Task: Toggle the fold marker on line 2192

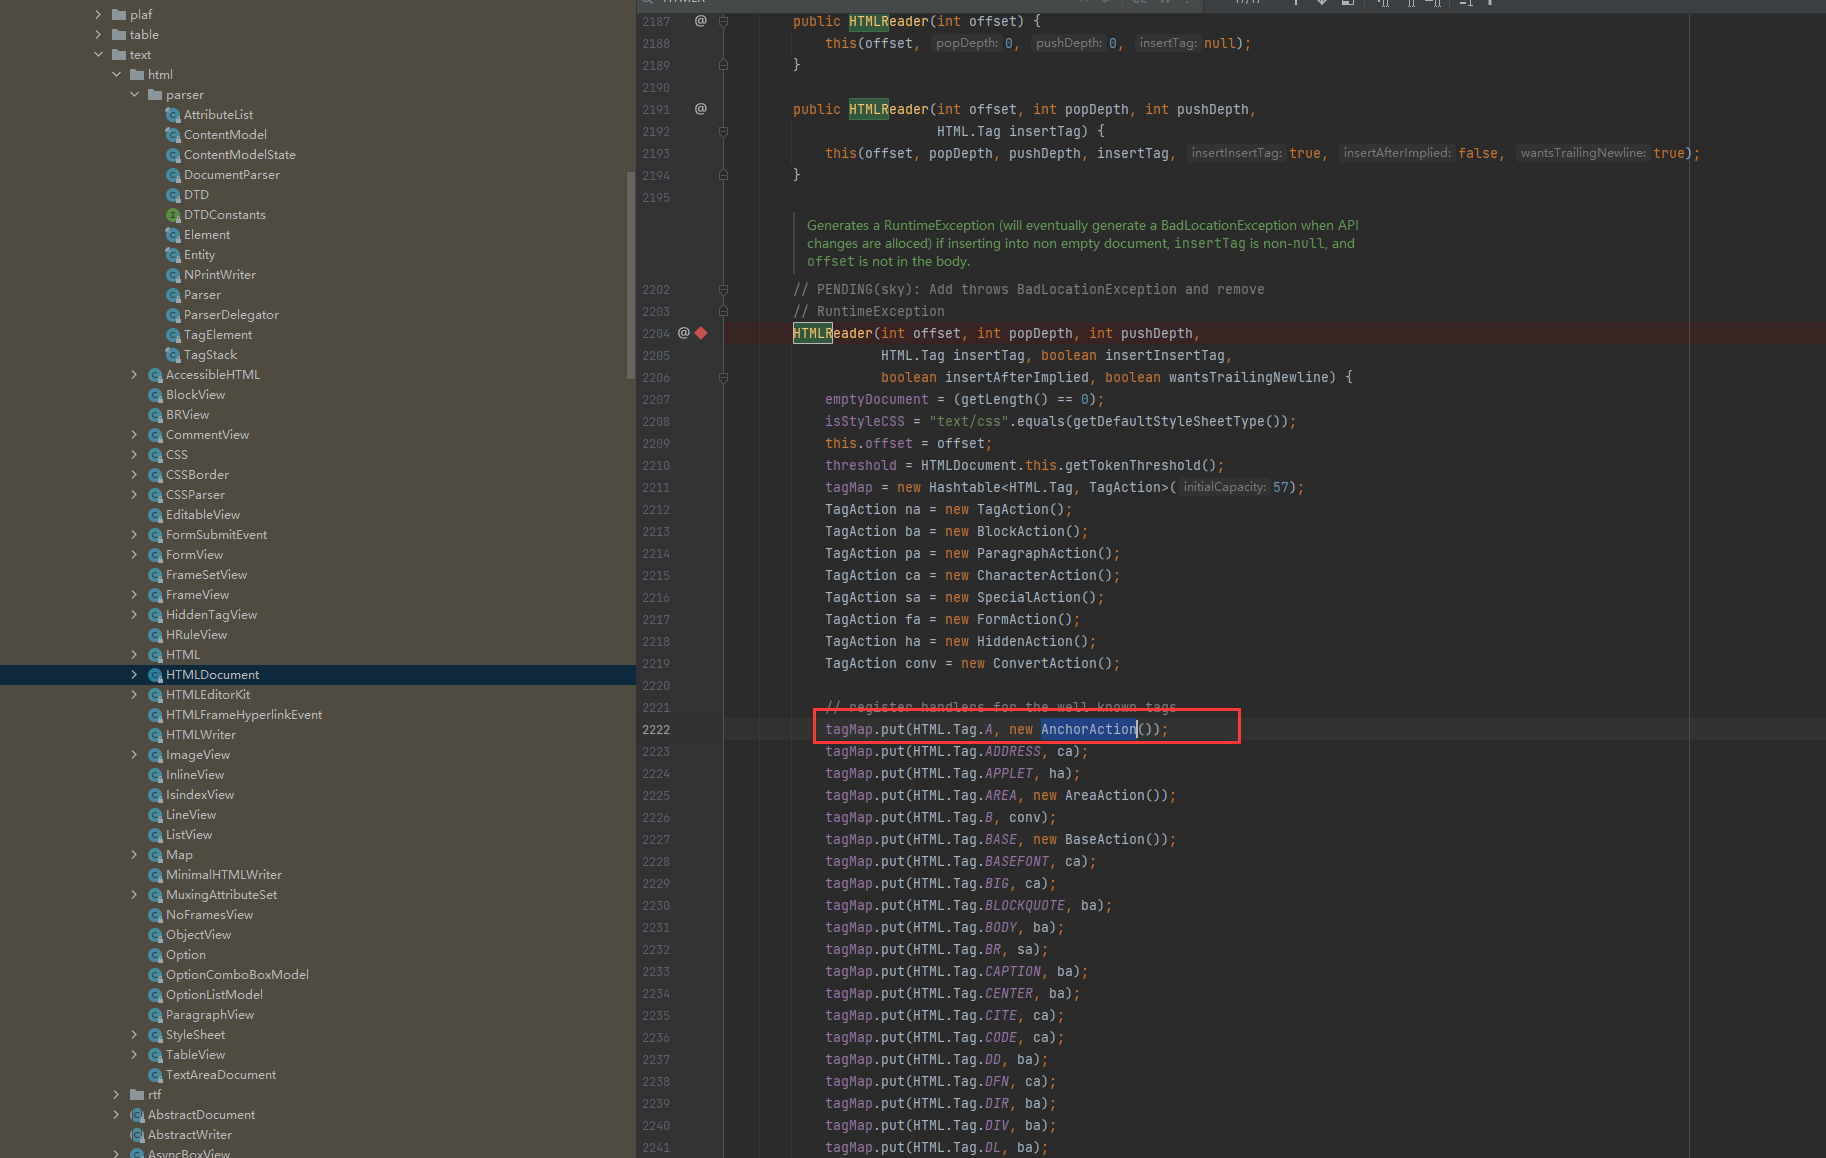Action: [x=723, y=131]
